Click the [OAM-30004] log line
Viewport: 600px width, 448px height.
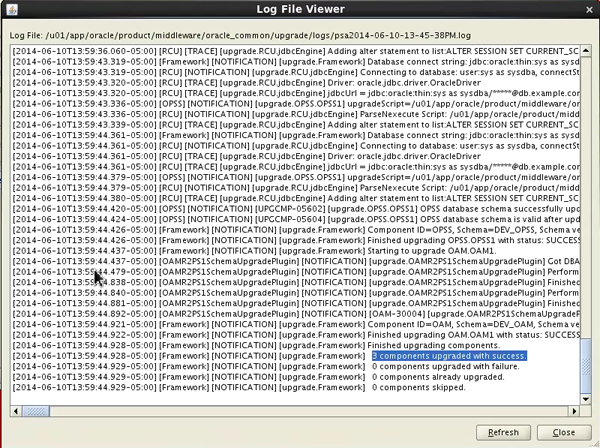pos(296,314)
